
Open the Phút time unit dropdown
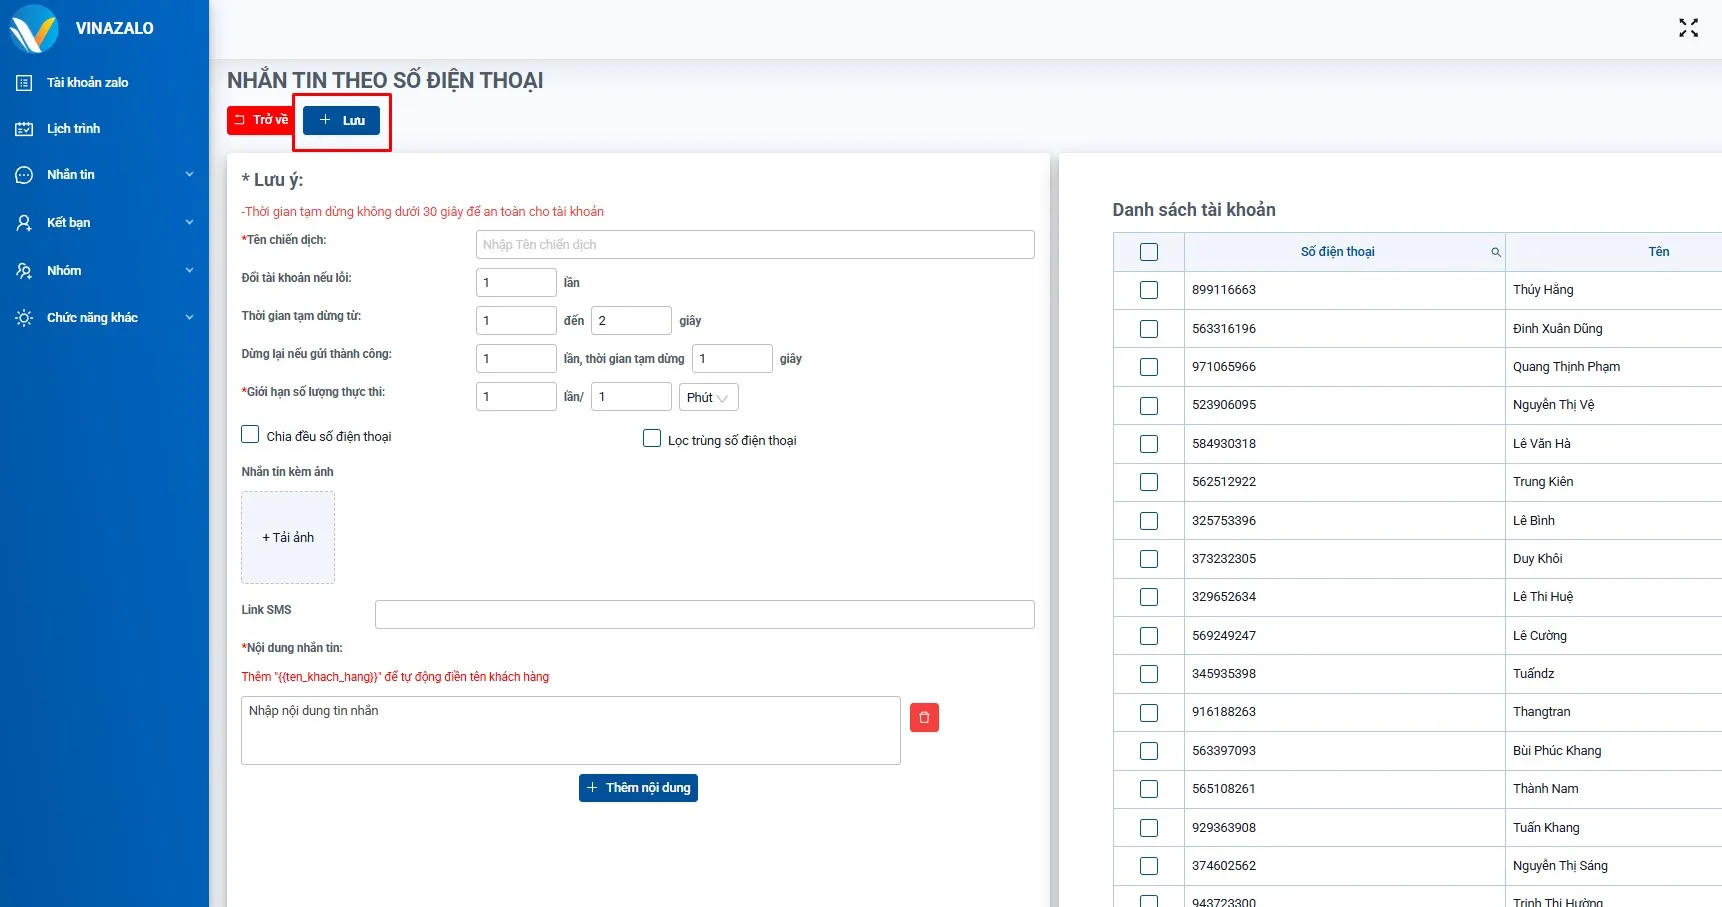(708, 397)
